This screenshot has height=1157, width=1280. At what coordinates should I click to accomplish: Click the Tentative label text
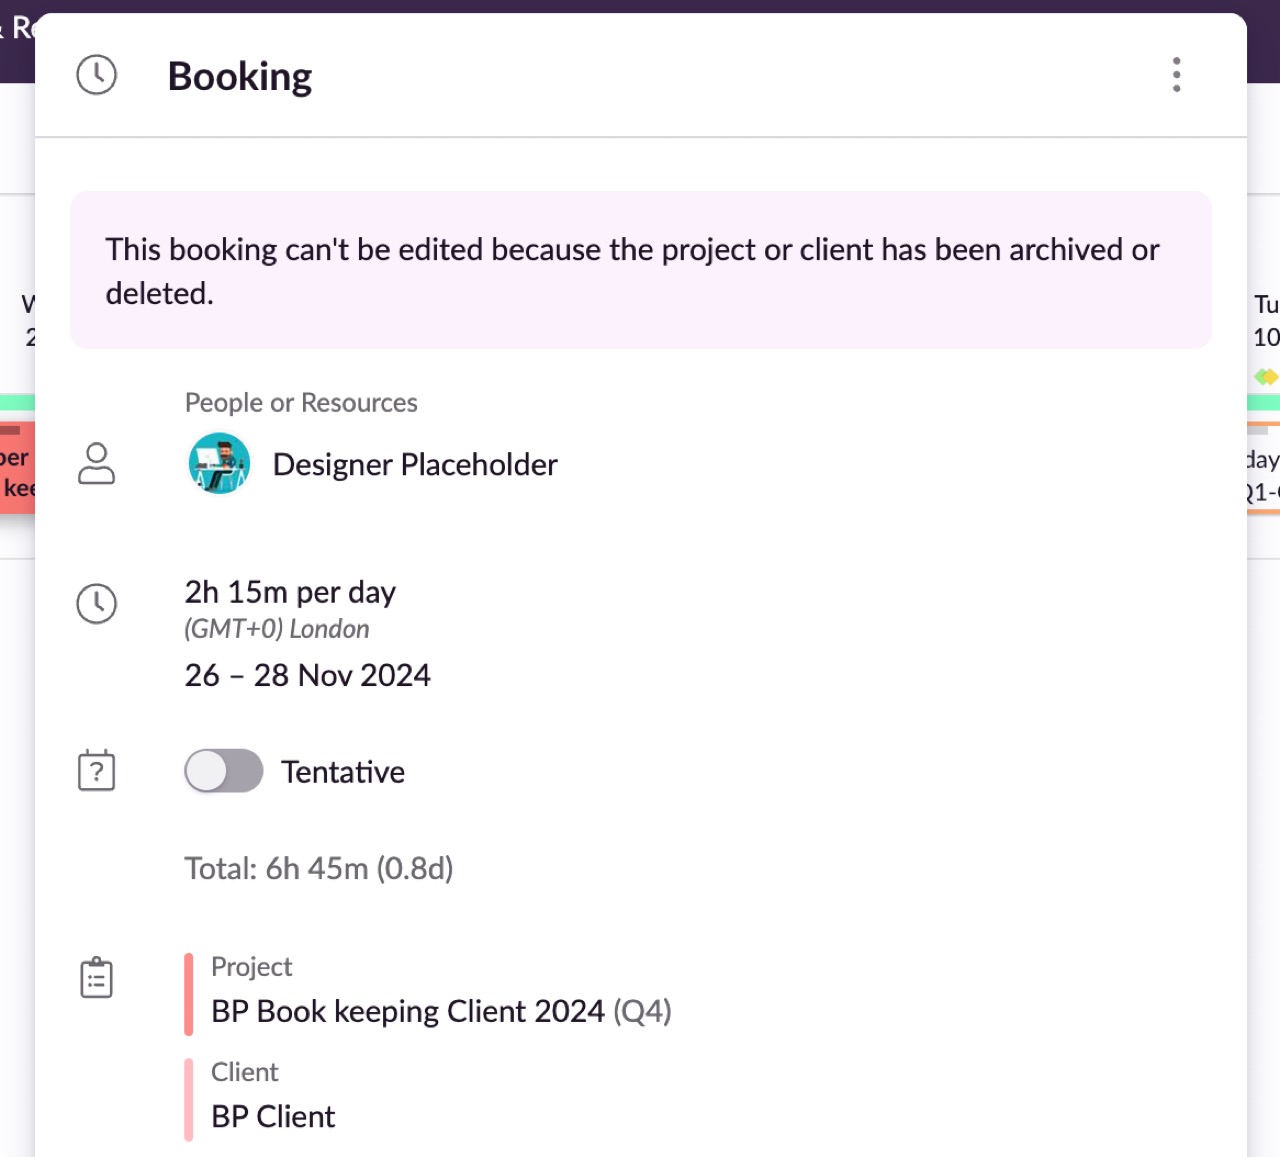[x=343, y=772]
